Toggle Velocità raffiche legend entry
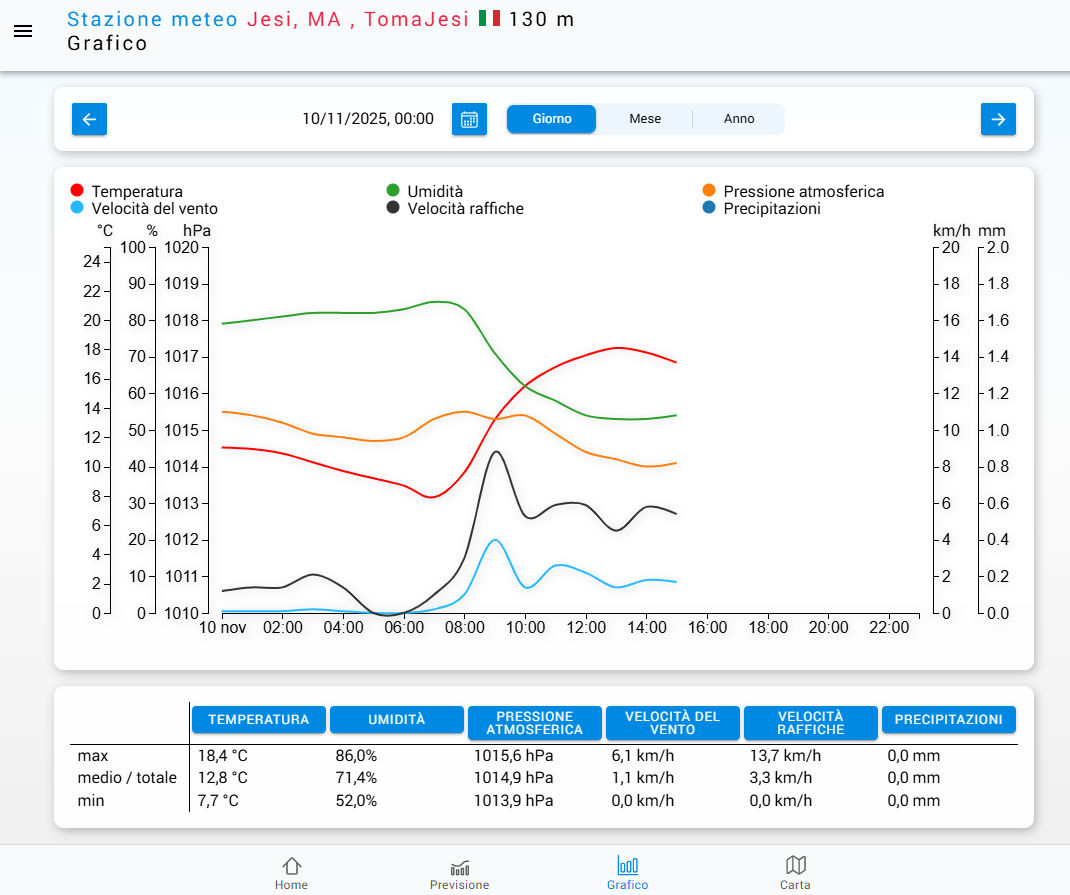The height and width of the screenshot is (895, 1070). point(465,208)
